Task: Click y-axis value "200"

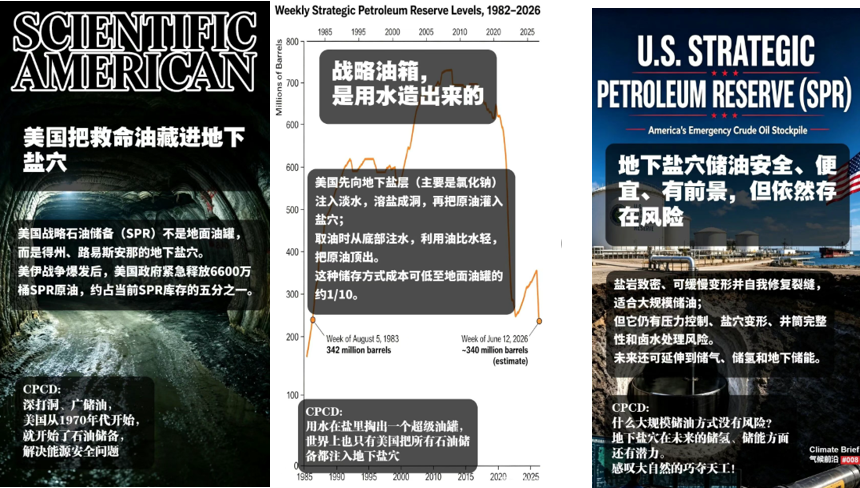Action: [292, 337]
